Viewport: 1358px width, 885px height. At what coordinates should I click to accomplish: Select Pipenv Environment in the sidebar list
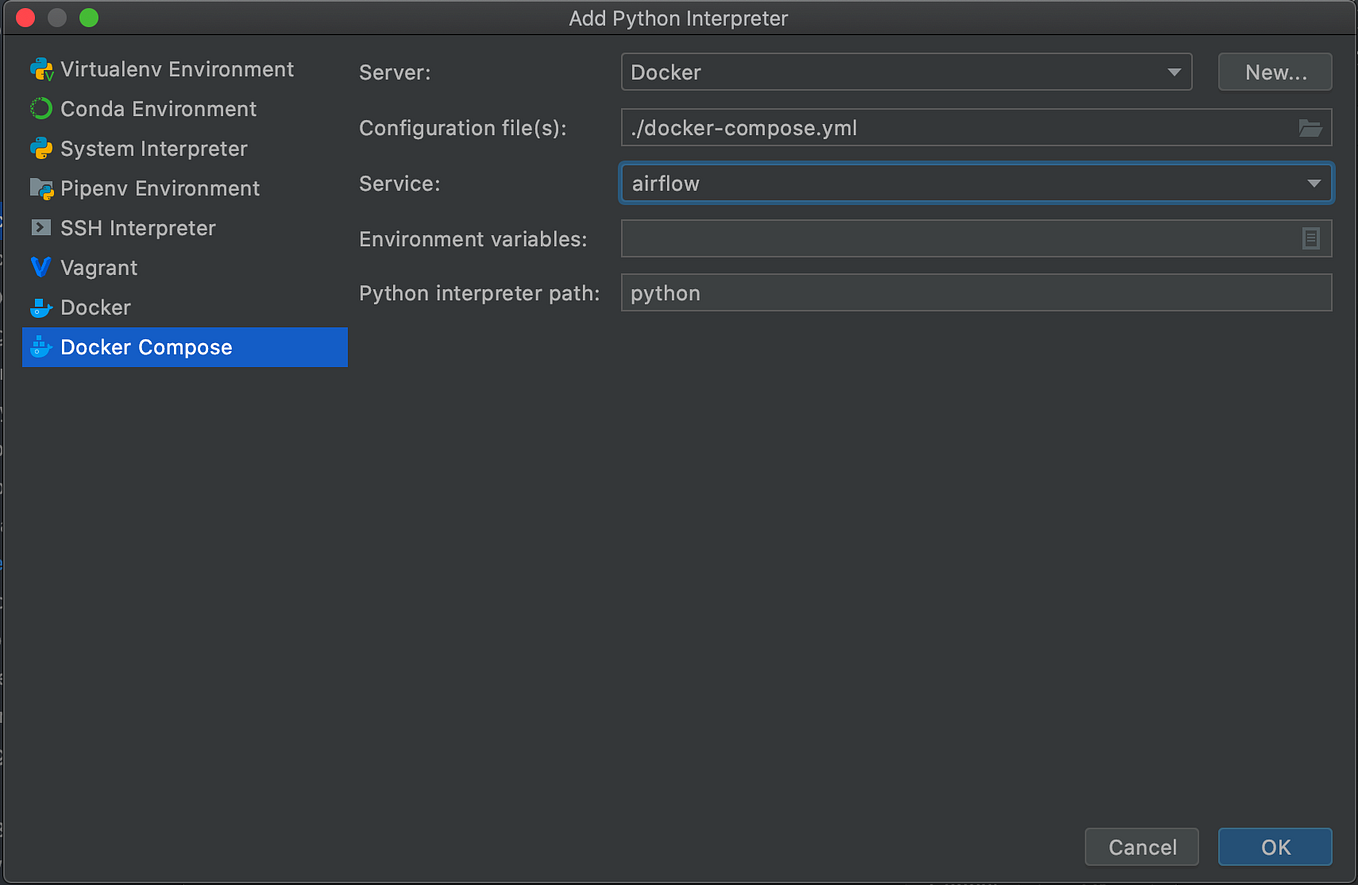pos(160,188)
